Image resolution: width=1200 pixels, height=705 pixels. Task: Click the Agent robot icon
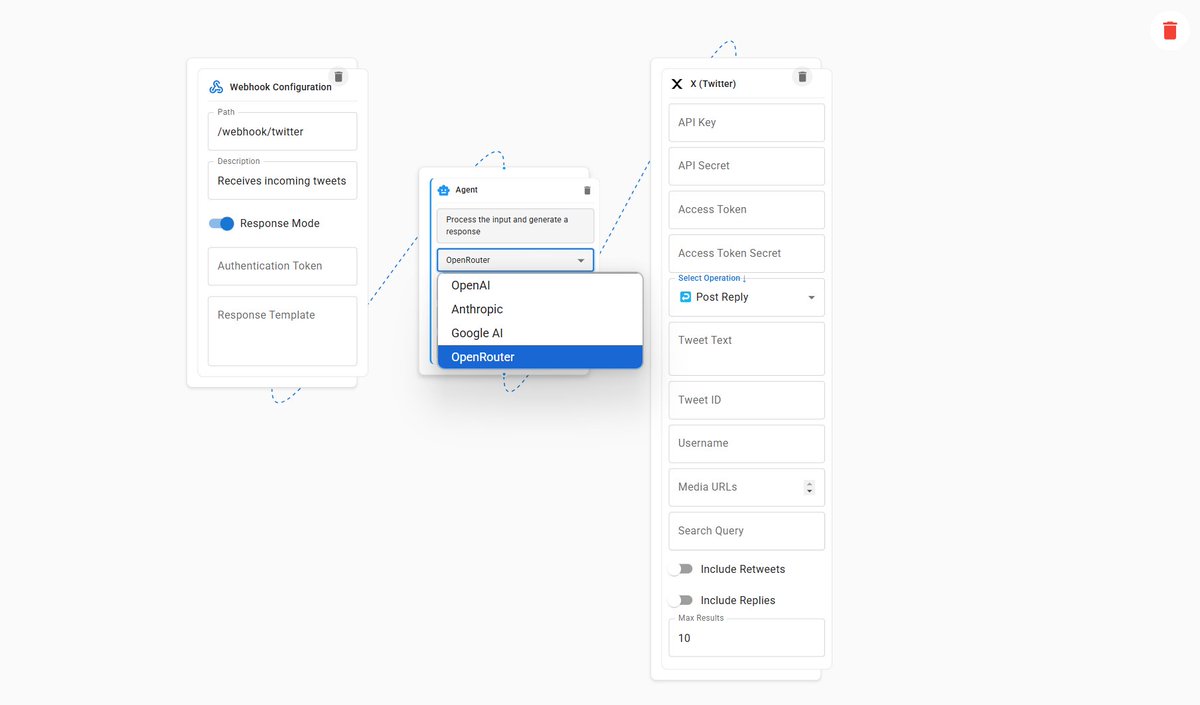coord(444,190)
